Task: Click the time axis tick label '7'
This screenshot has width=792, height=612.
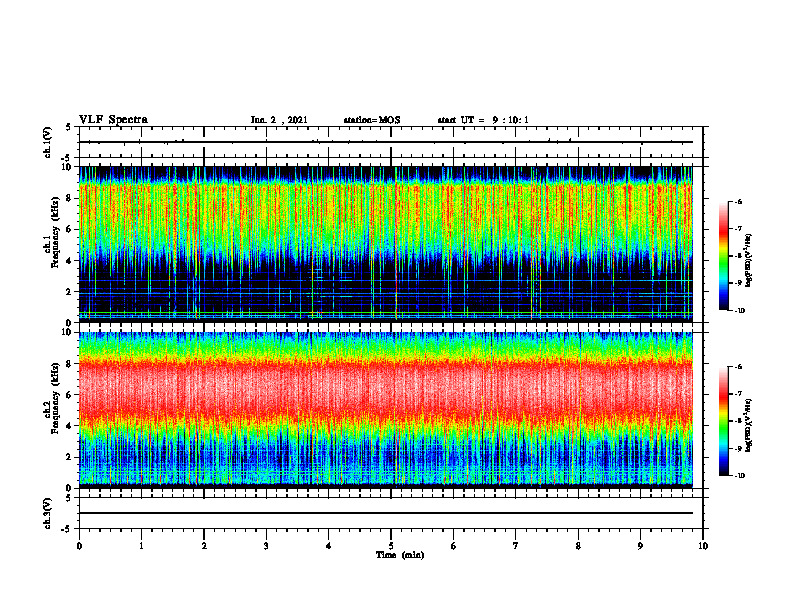Action: coord(516,546)
